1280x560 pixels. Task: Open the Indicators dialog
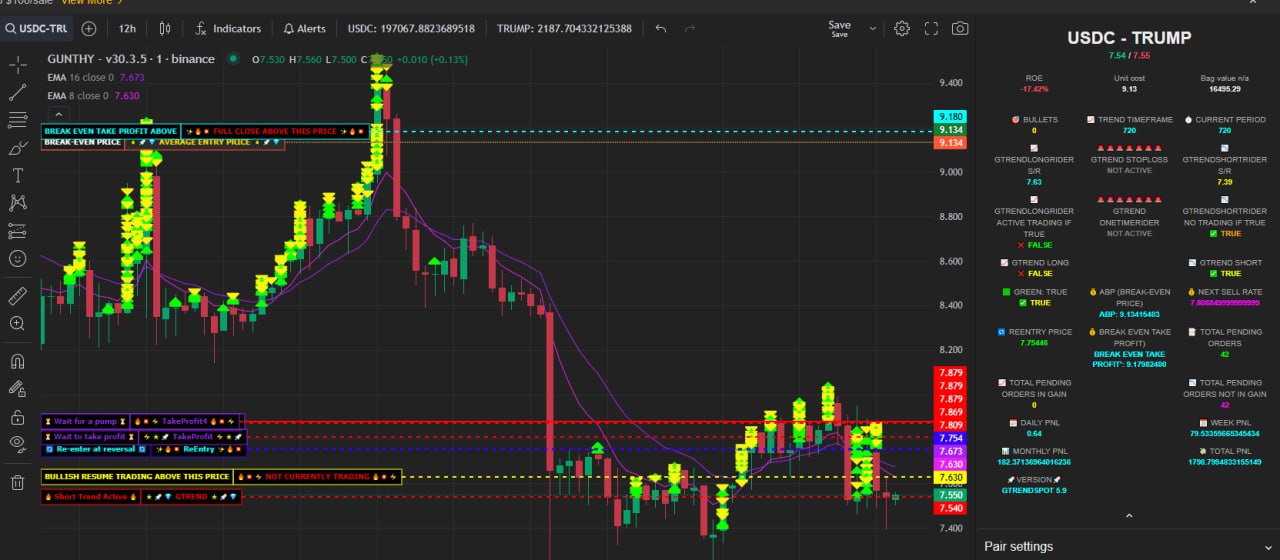(227, 29)
